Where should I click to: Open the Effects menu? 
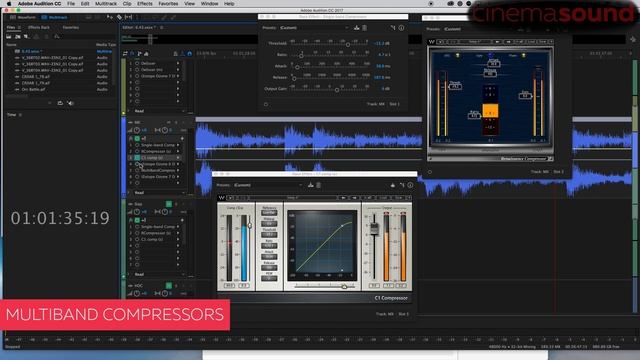point(144,4)
